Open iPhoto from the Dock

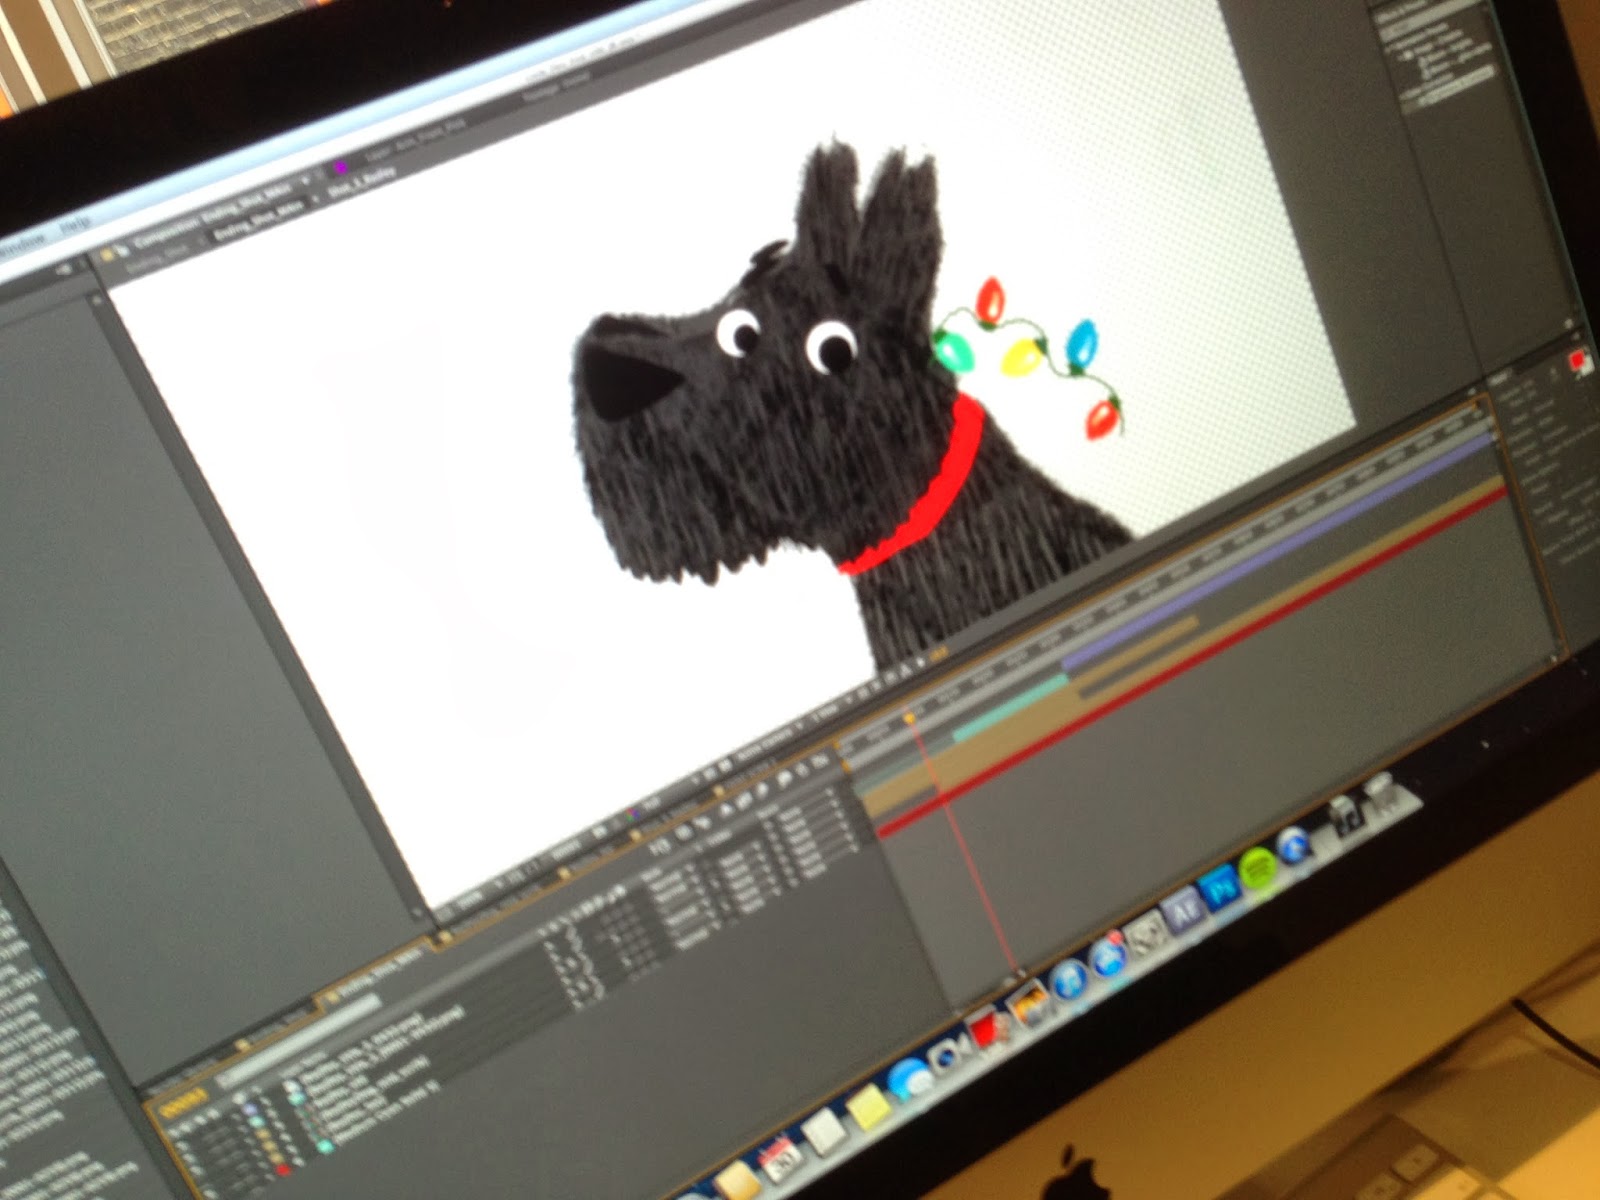click(x=1028, y=1005)
